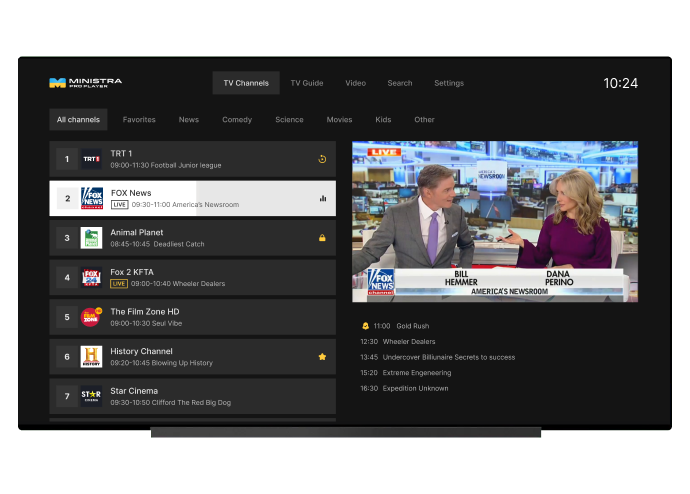This screenshot has height=494, width=690.
Task: Click the History Channel logo
Action: pyautogui.click(x=92, y=357)
